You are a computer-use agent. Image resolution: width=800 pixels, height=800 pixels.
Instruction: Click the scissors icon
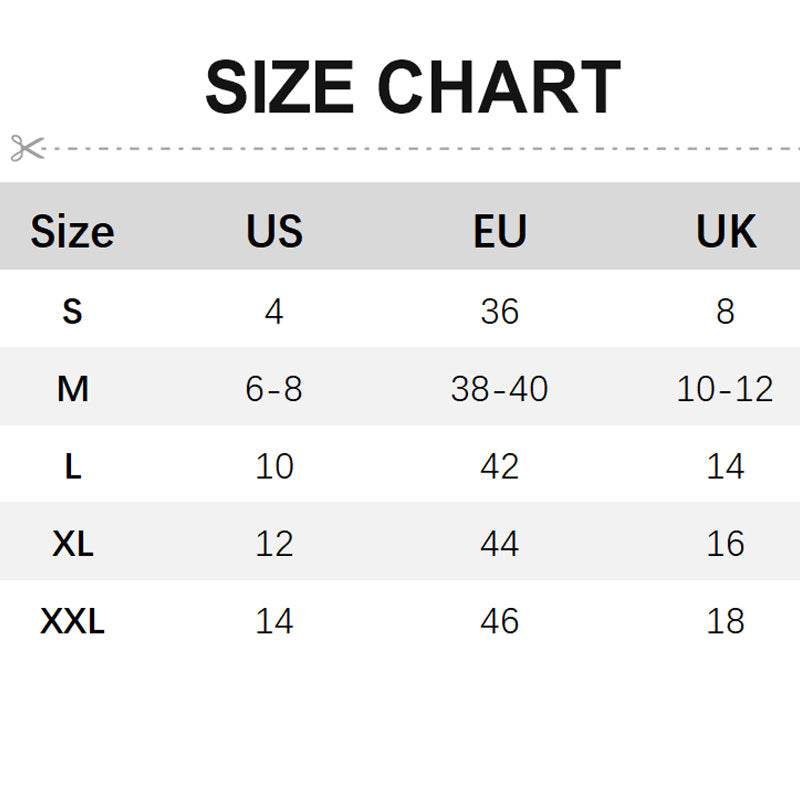(28, 148)
